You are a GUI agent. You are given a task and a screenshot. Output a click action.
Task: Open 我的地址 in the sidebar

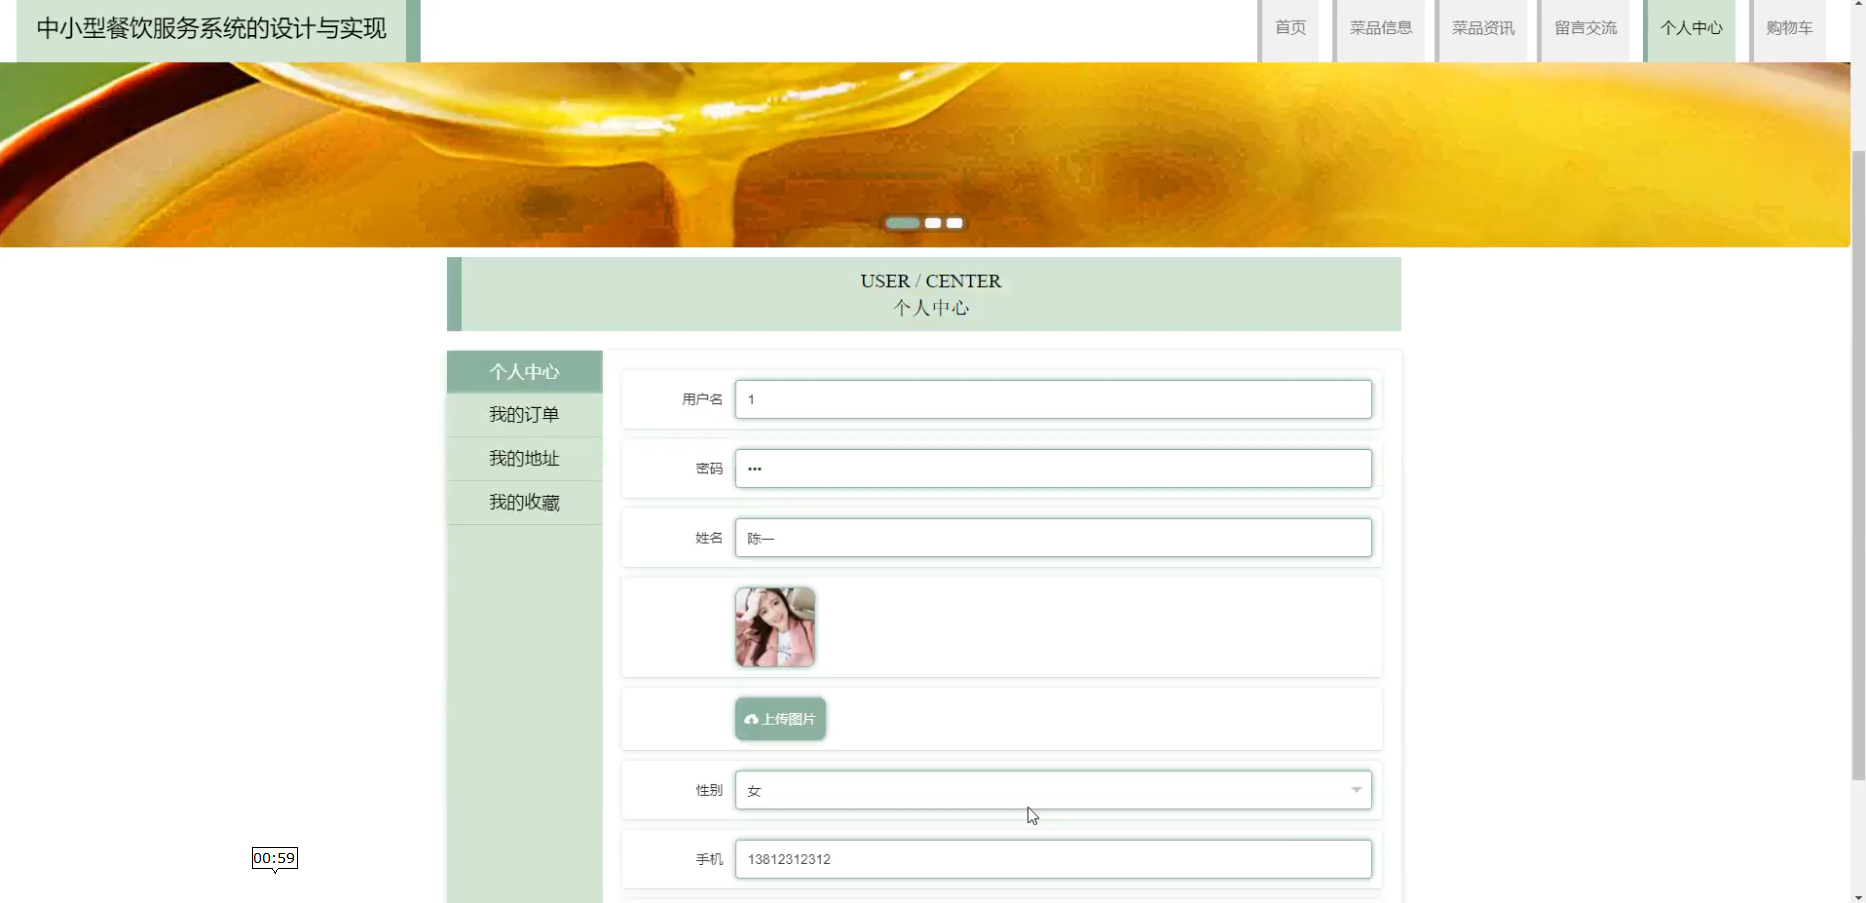point(524,459)
